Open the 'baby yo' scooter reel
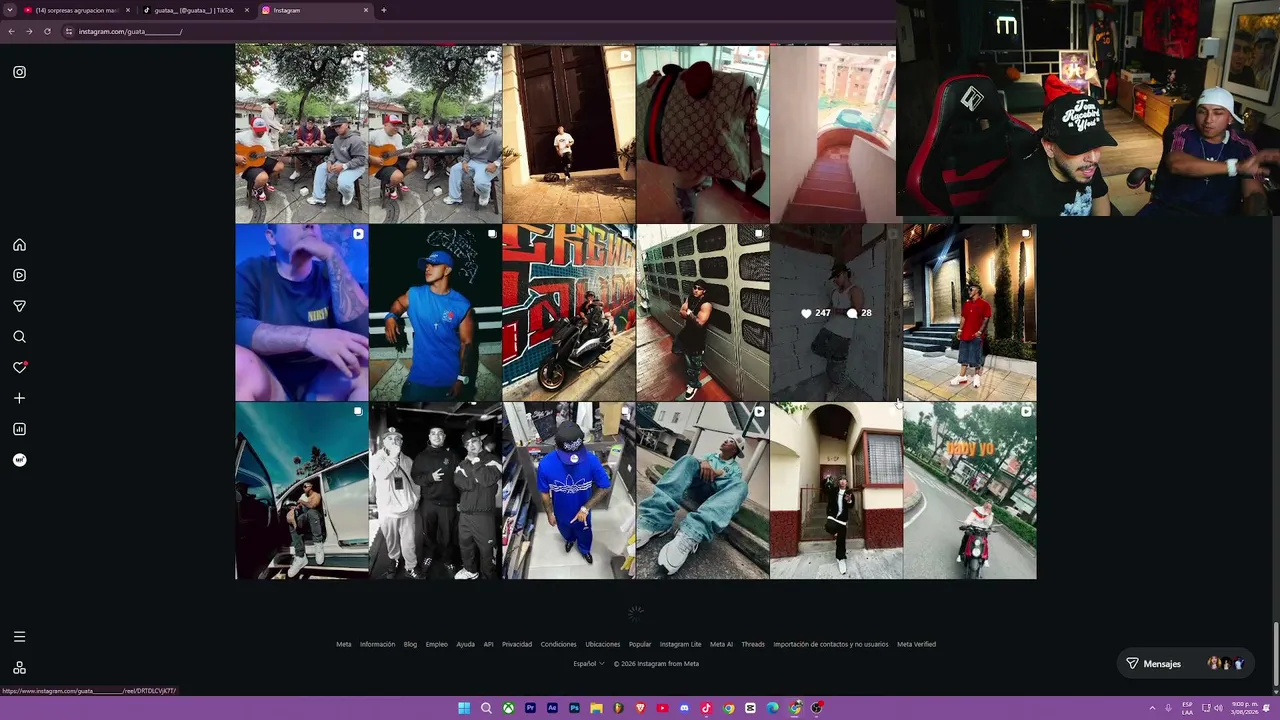1280x720 pixels. click(x=970, y=491)
